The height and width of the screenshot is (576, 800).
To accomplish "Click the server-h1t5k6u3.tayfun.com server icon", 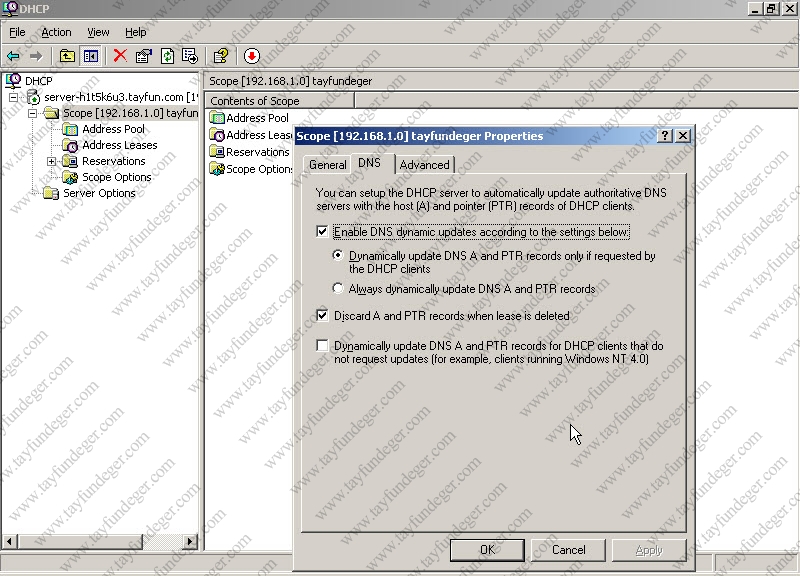I will [x=33, y=97].
